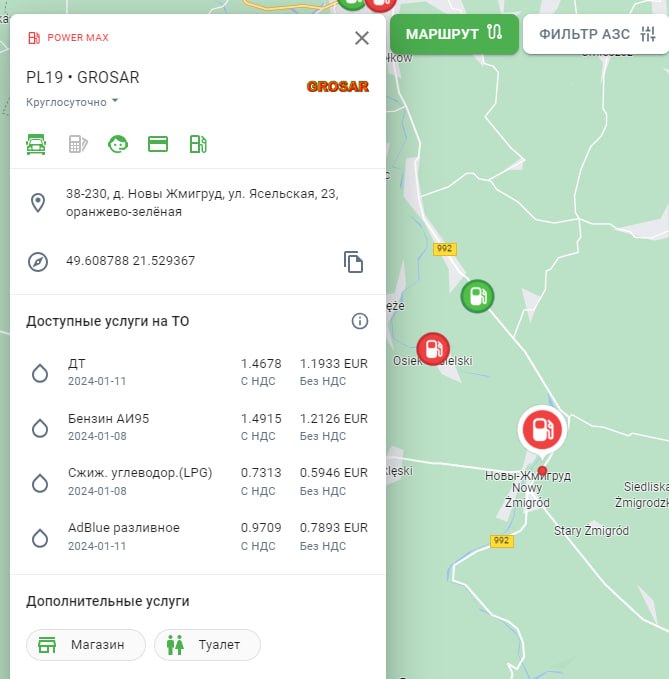
Task: Click the compass icon beside coordinates
Action: [38, 262]
